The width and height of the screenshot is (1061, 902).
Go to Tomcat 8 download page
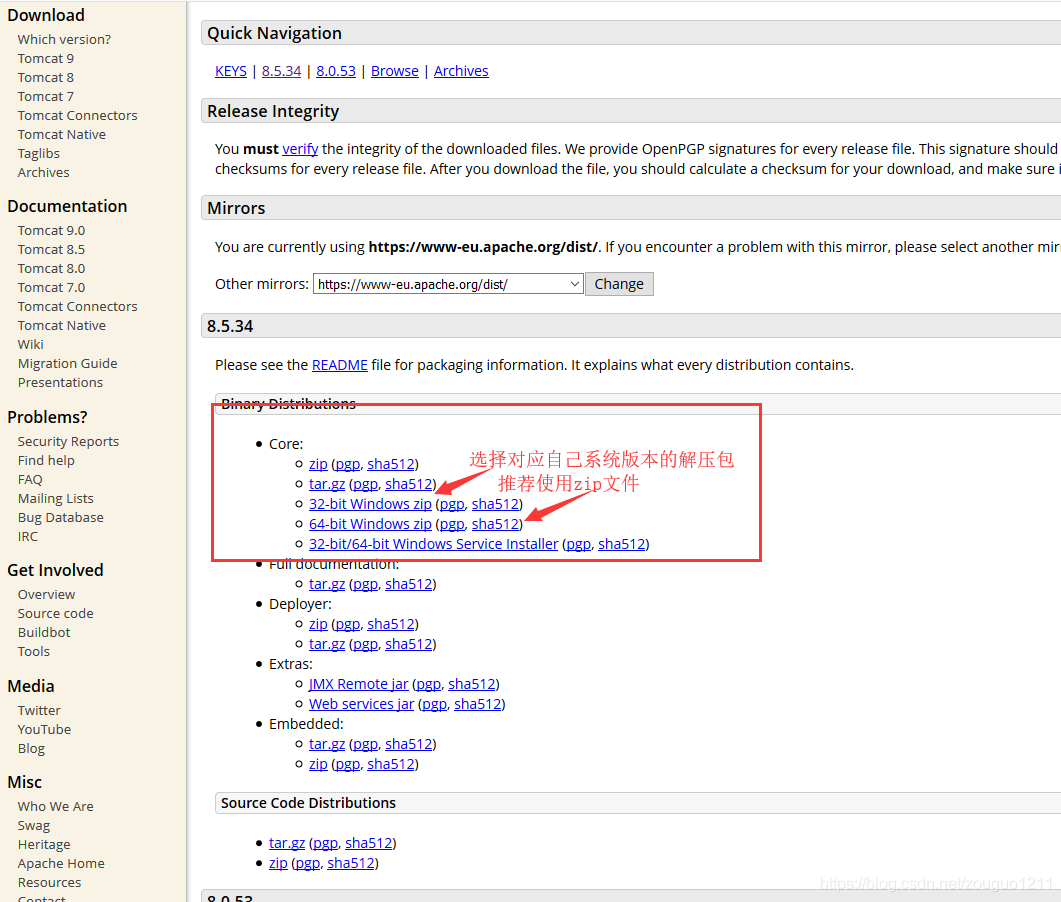[46, 77]
